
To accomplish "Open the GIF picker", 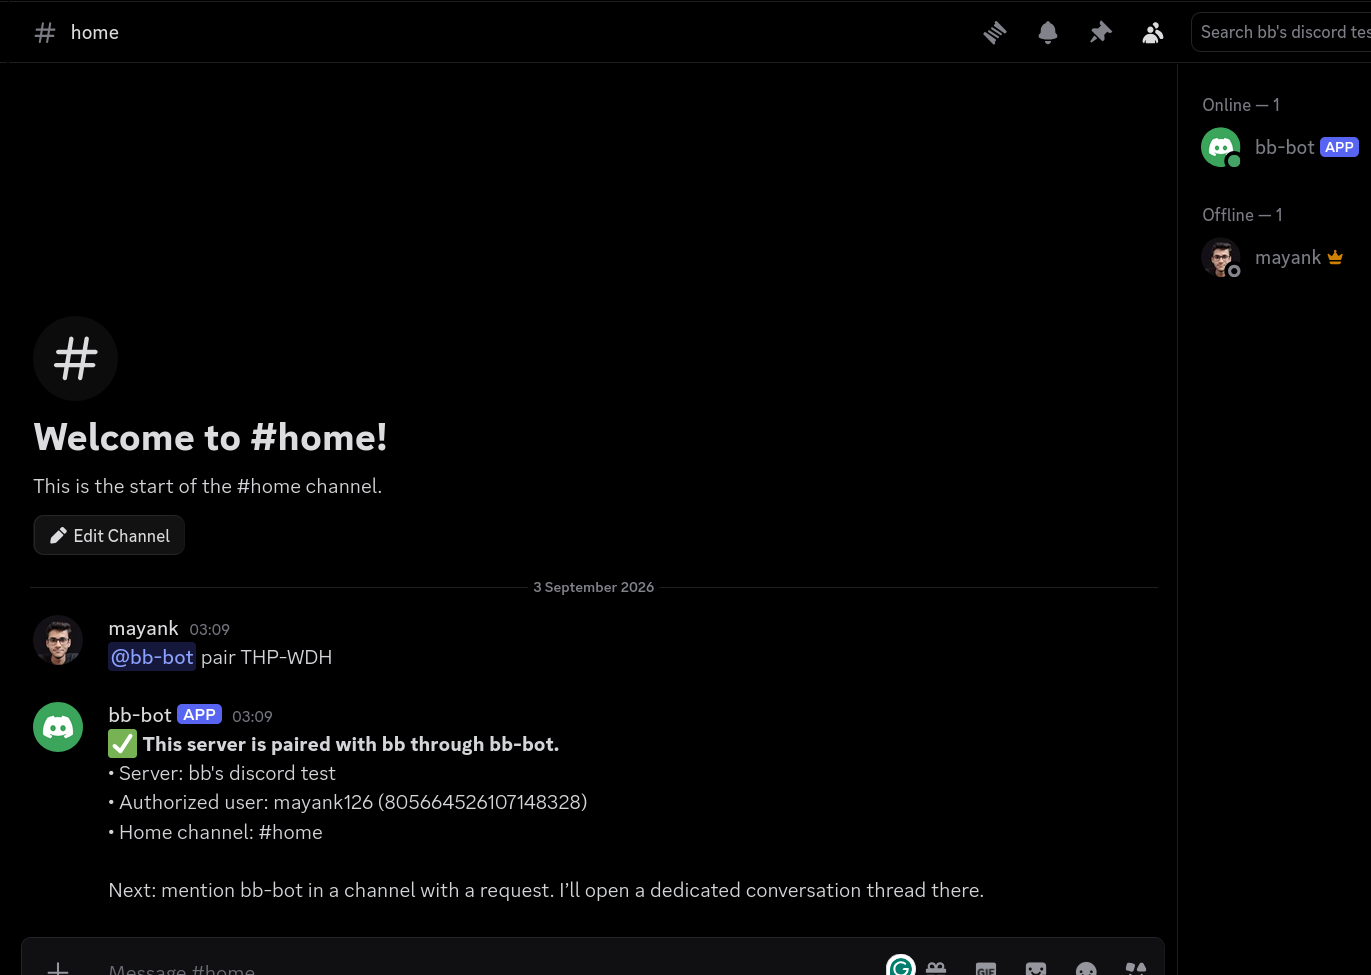I will [x=986, y=968].
